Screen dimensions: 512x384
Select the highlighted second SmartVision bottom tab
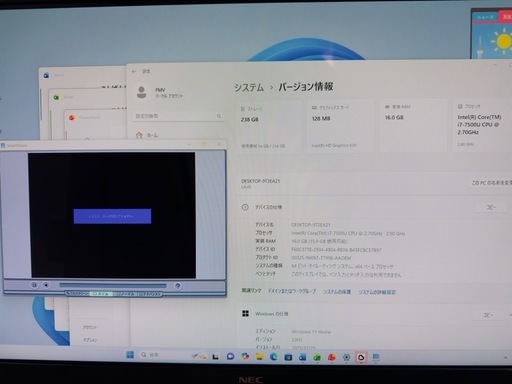tap(101, 294)
